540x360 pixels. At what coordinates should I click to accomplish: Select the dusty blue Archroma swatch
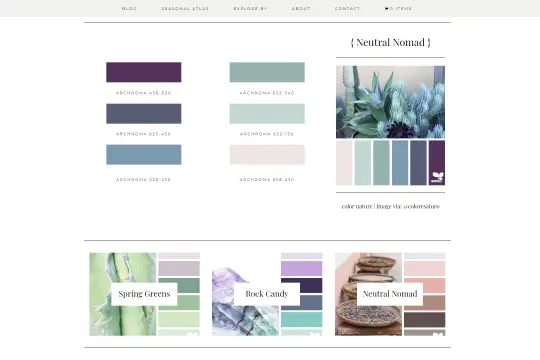[144, 155]
